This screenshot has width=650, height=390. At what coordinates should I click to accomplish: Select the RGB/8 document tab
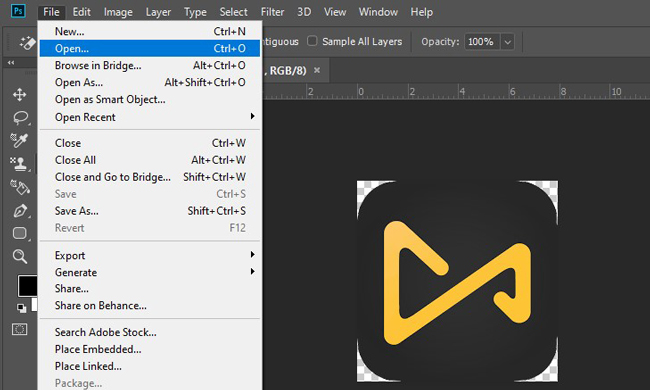[x=296, y=70]
